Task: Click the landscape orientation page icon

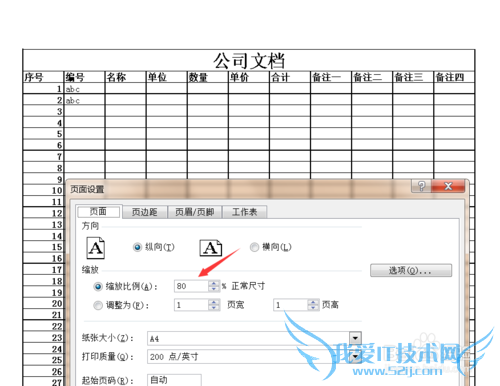Action: click(211, 248)
